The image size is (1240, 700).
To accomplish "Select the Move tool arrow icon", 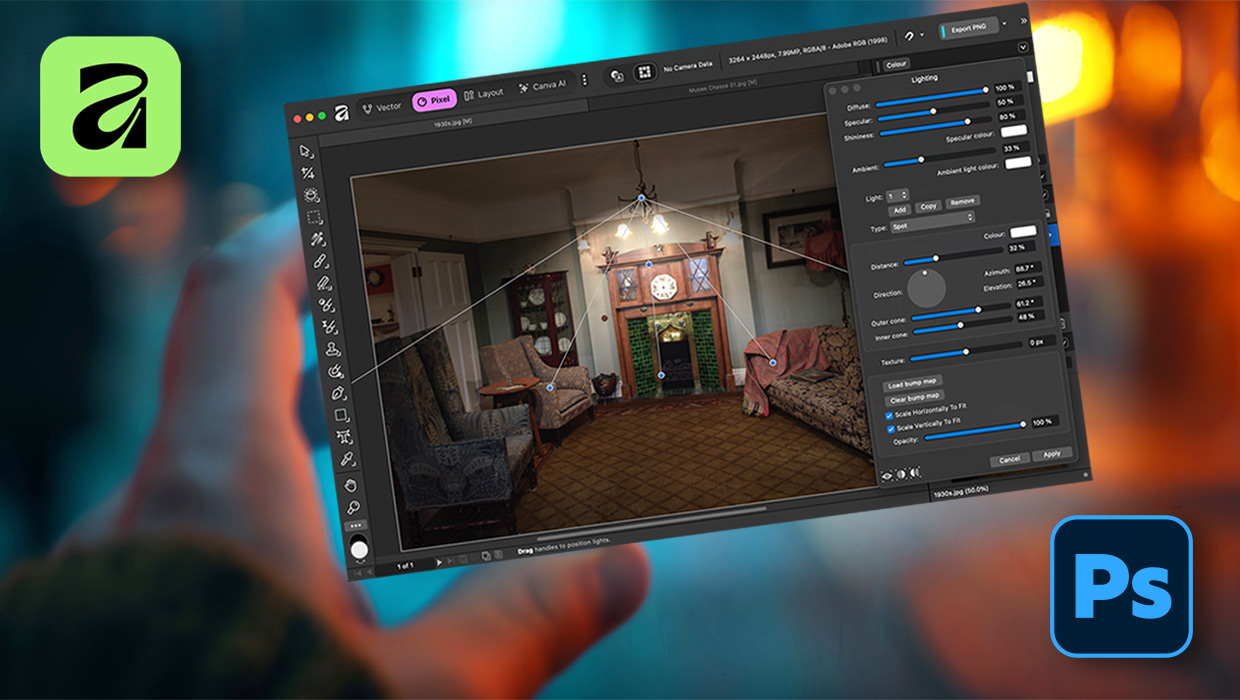I will click(x=306, y=151).
